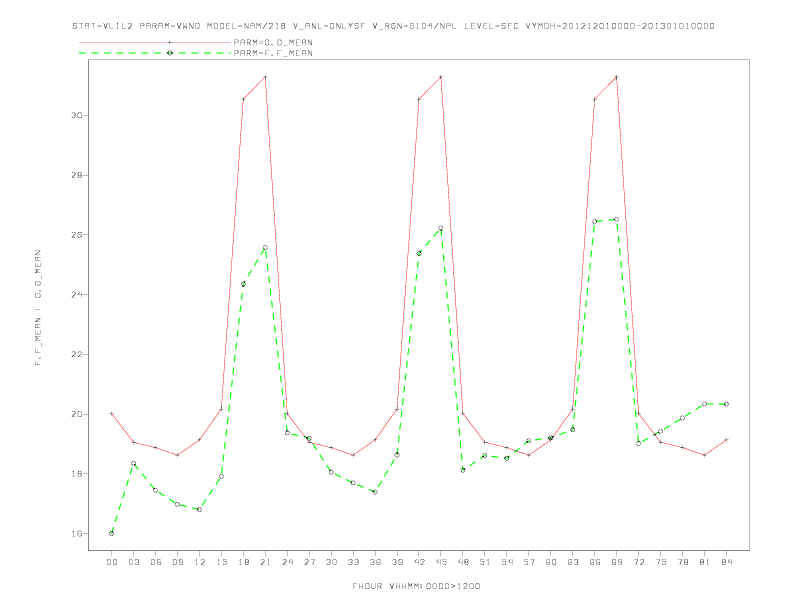Screen dimensions: 792x612
Task: Click x-axis tick label 48
Action: pyautogui.click(x=463, y=562)
